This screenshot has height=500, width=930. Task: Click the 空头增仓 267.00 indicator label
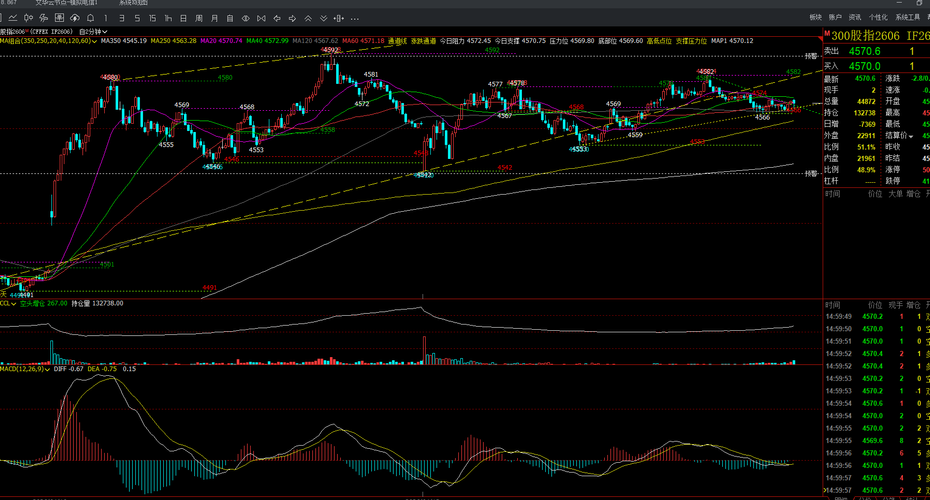tap(43, 303)
